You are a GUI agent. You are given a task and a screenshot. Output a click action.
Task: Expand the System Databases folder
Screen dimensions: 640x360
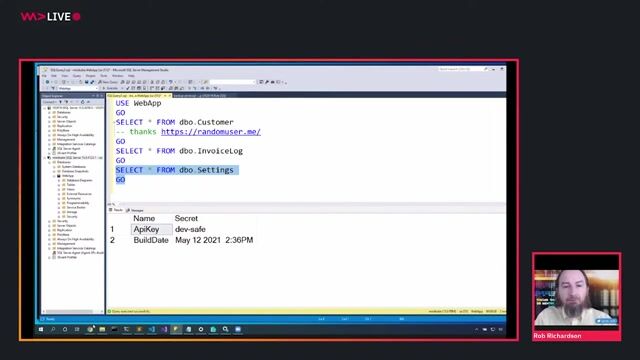tap(54, 167)
